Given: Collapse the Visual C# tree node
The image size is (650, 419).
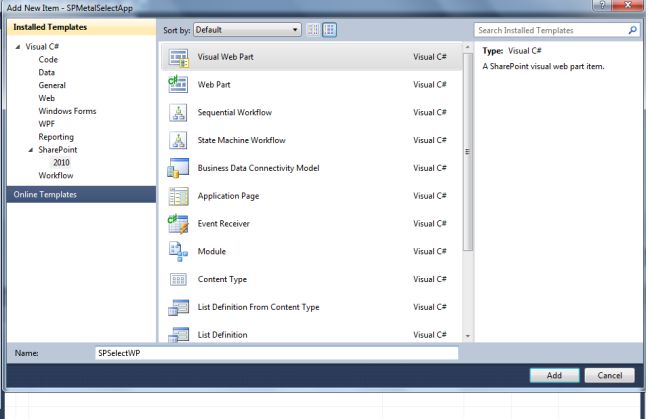Looking at the screenshot, I should (x=18, y=47).
